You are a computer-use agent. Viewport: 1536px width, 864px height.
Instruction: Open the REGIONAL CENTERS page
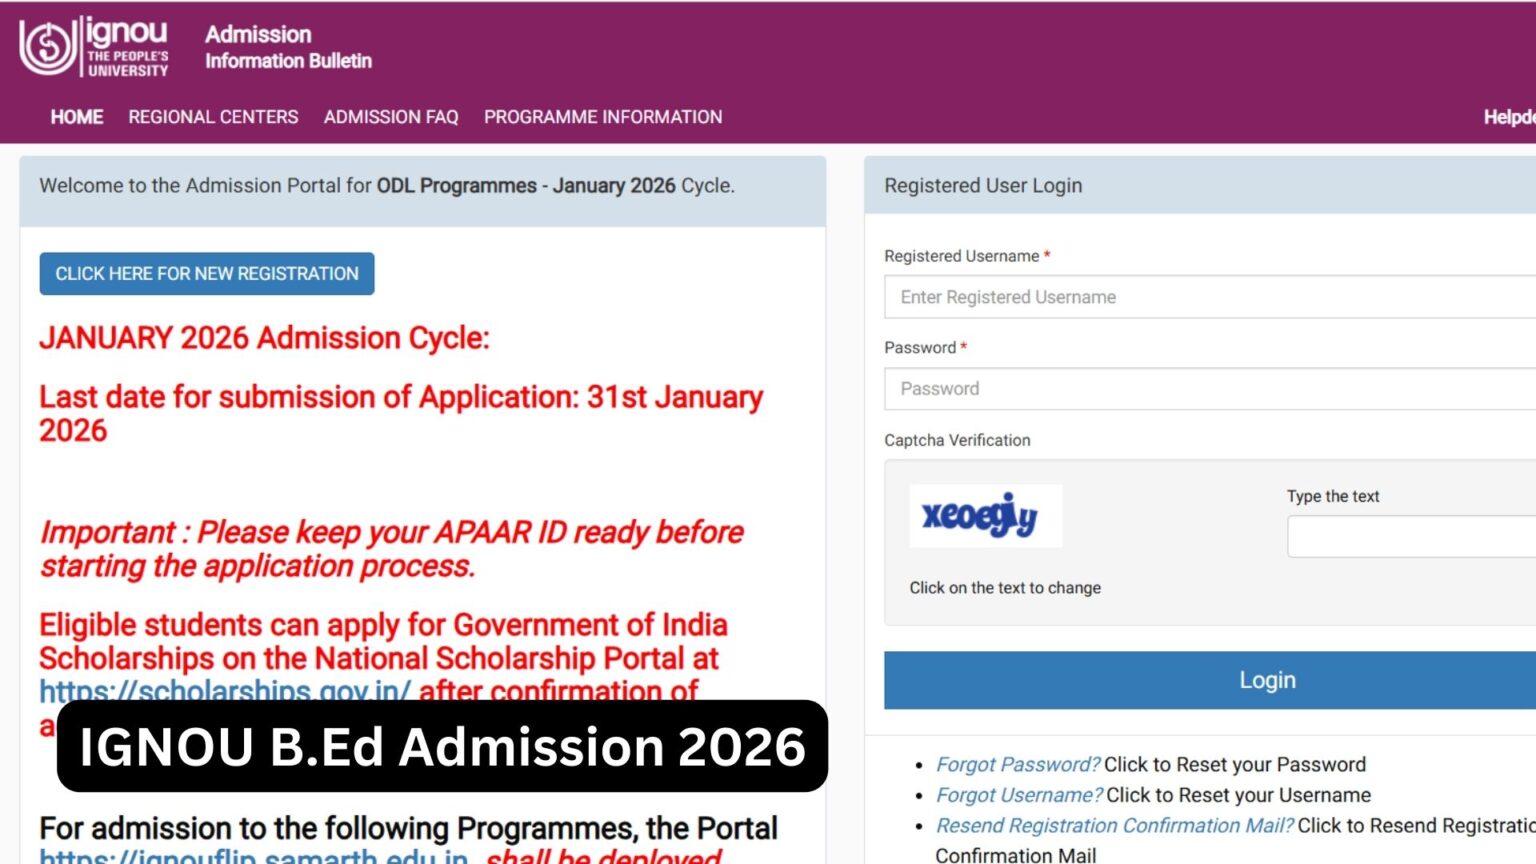tap(212, 117)
